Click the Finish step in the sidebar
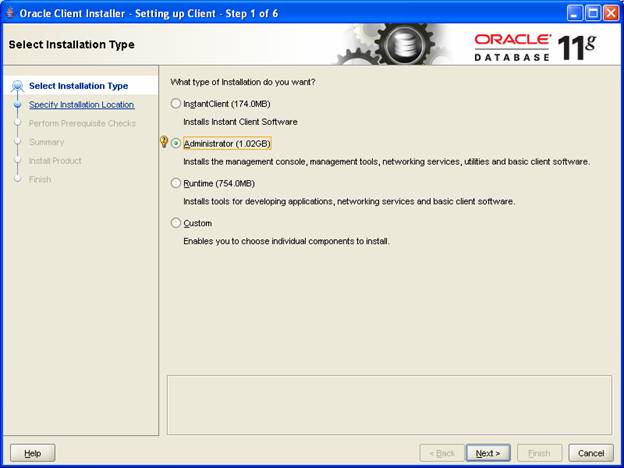 click(40, 179)
